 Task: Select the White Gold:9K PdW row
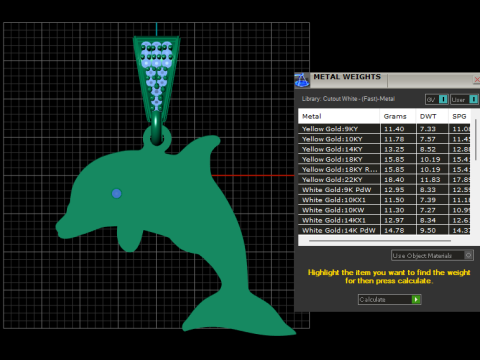[384, 190]
